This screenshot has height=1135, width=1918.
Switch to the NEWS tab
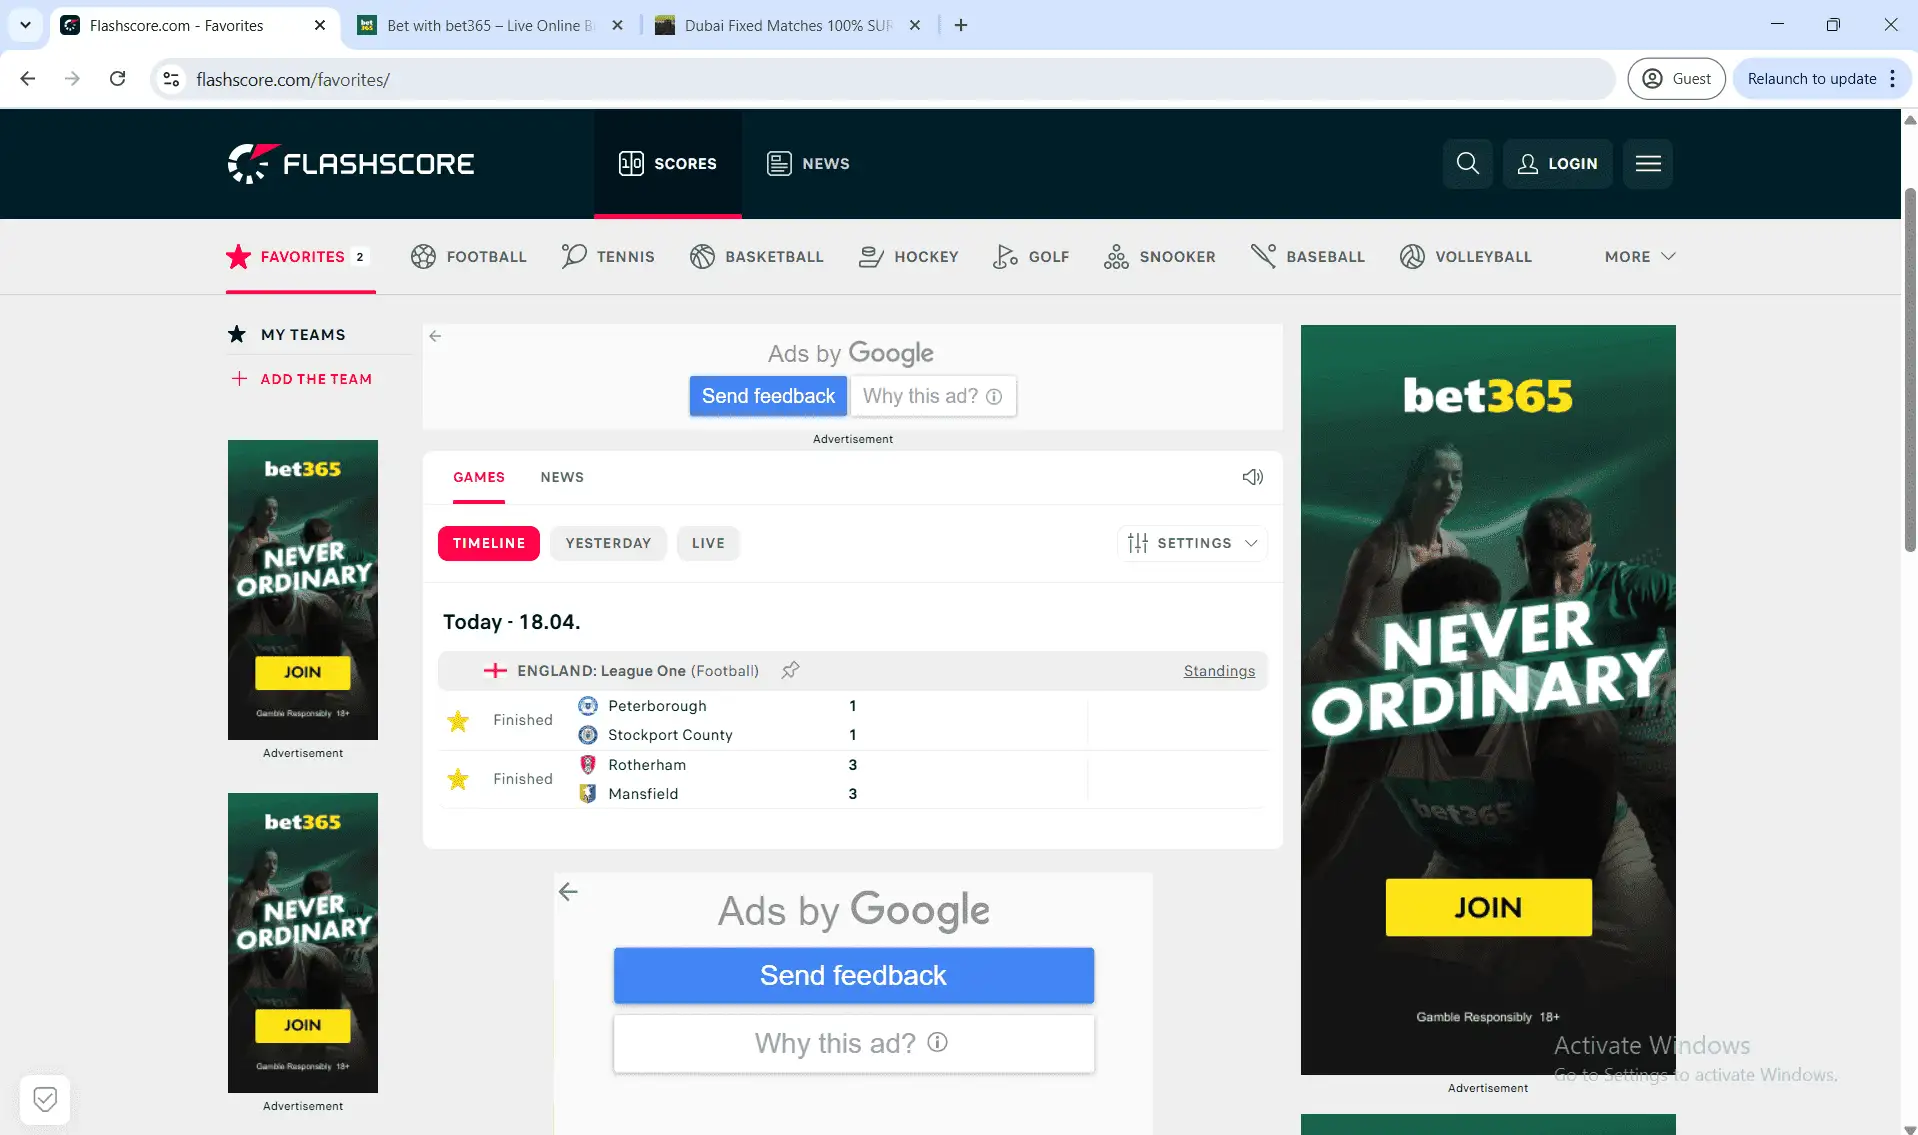[x=562, y=477]
